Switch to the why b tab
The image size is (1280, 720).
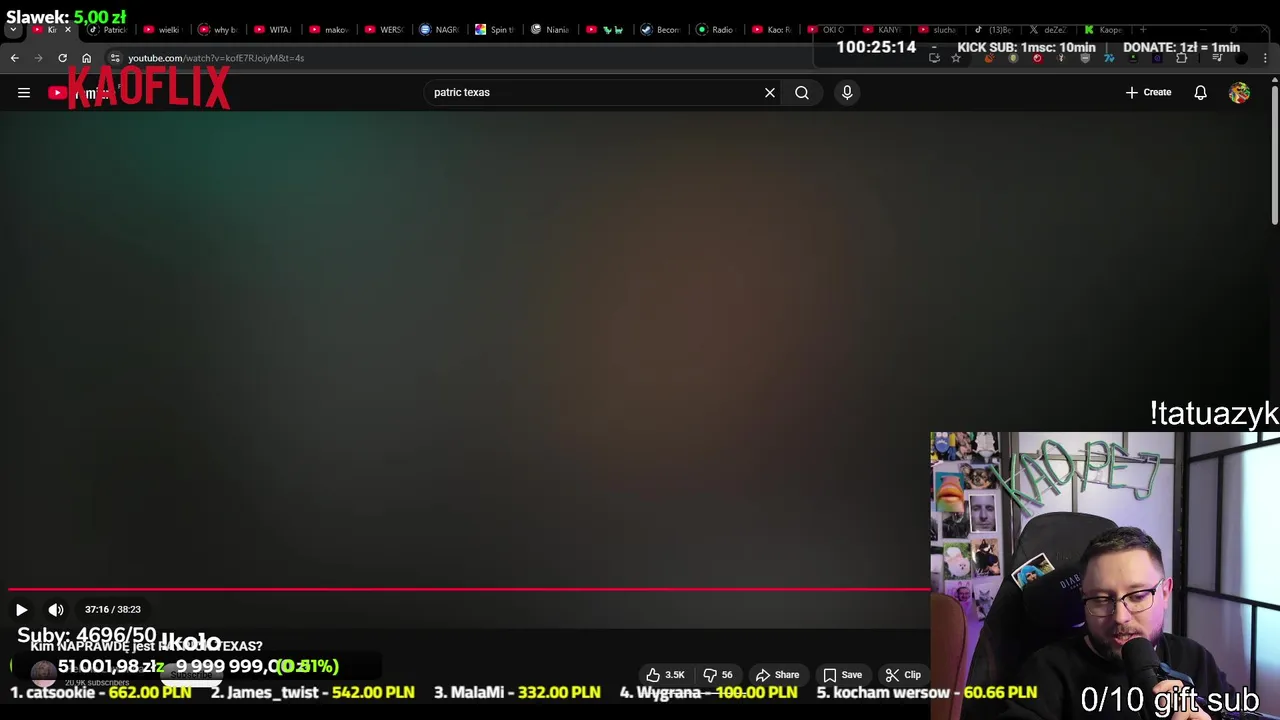(x=218, y=30)
